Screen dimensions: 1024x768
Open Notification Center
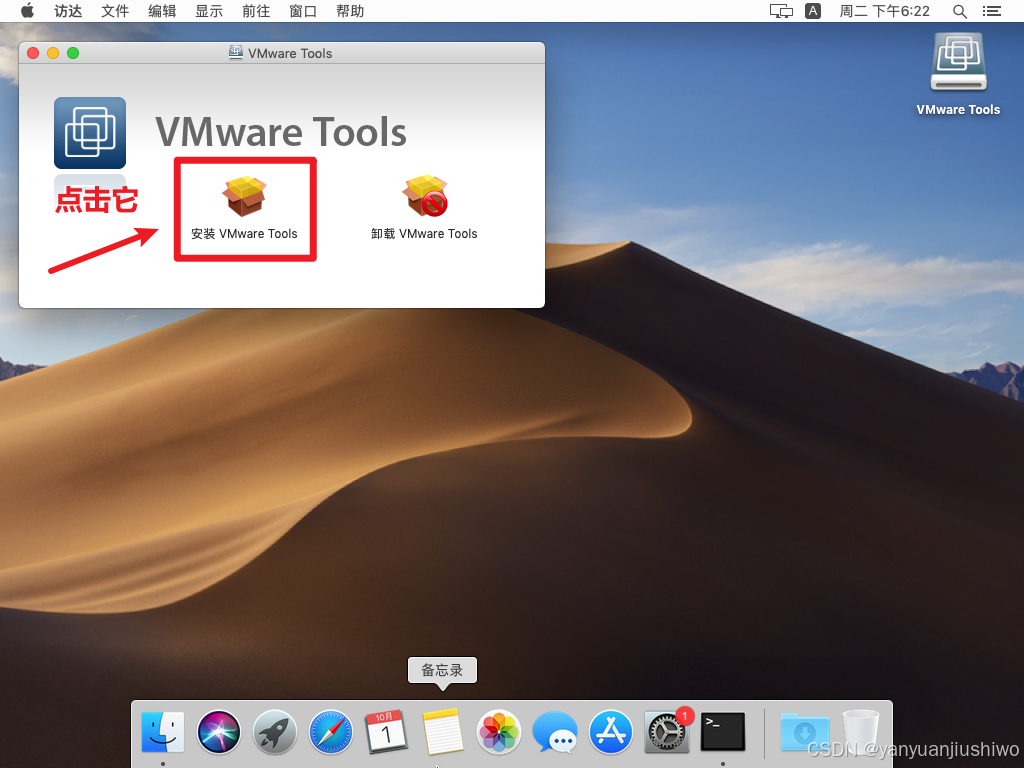pyautogui.click(x=991, y=11)
